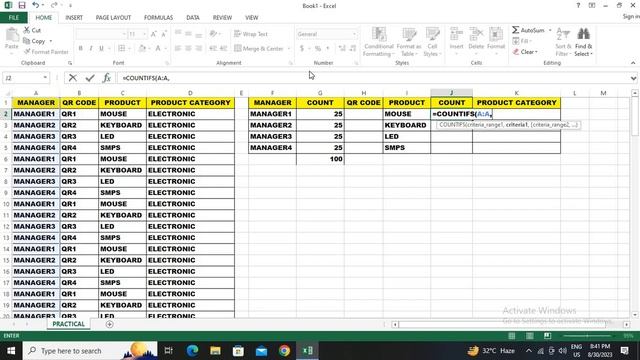The width and height of the screenshot is (640, 360).
Task: Open File Explorer from the taskbar
Action: 216,351
